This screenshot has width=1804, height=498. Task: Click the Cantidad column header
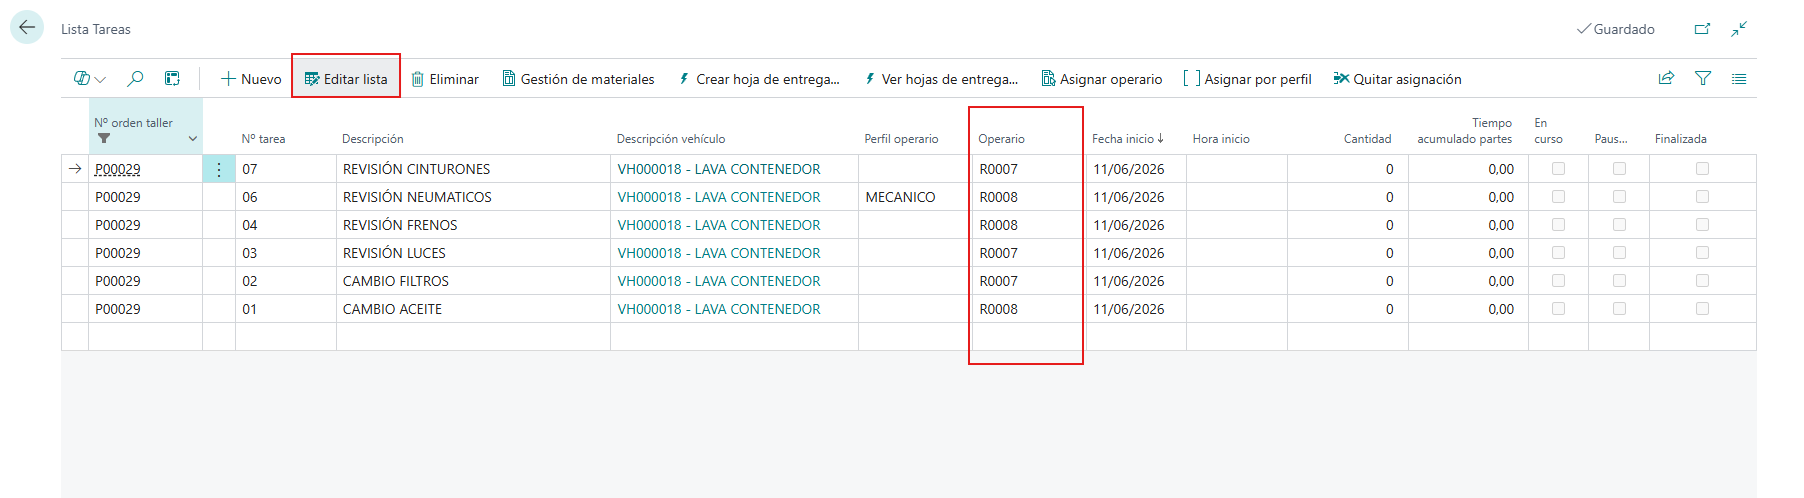tap(1367, 139)
